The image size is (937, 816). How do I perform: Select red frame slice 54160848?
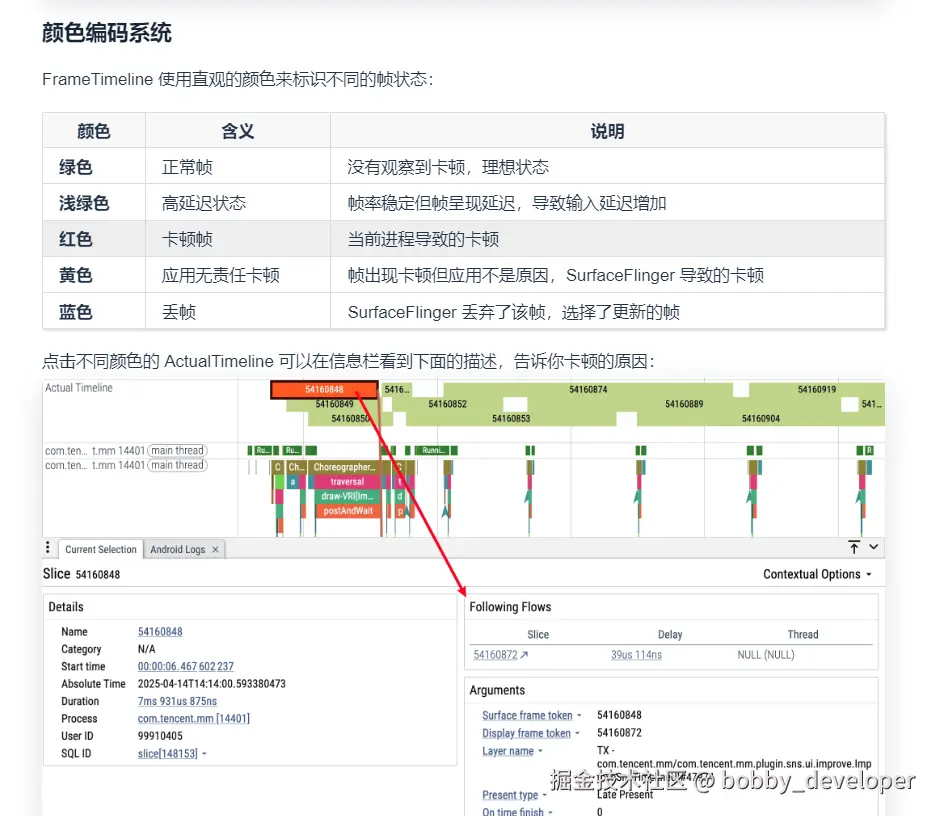(324, 389)
